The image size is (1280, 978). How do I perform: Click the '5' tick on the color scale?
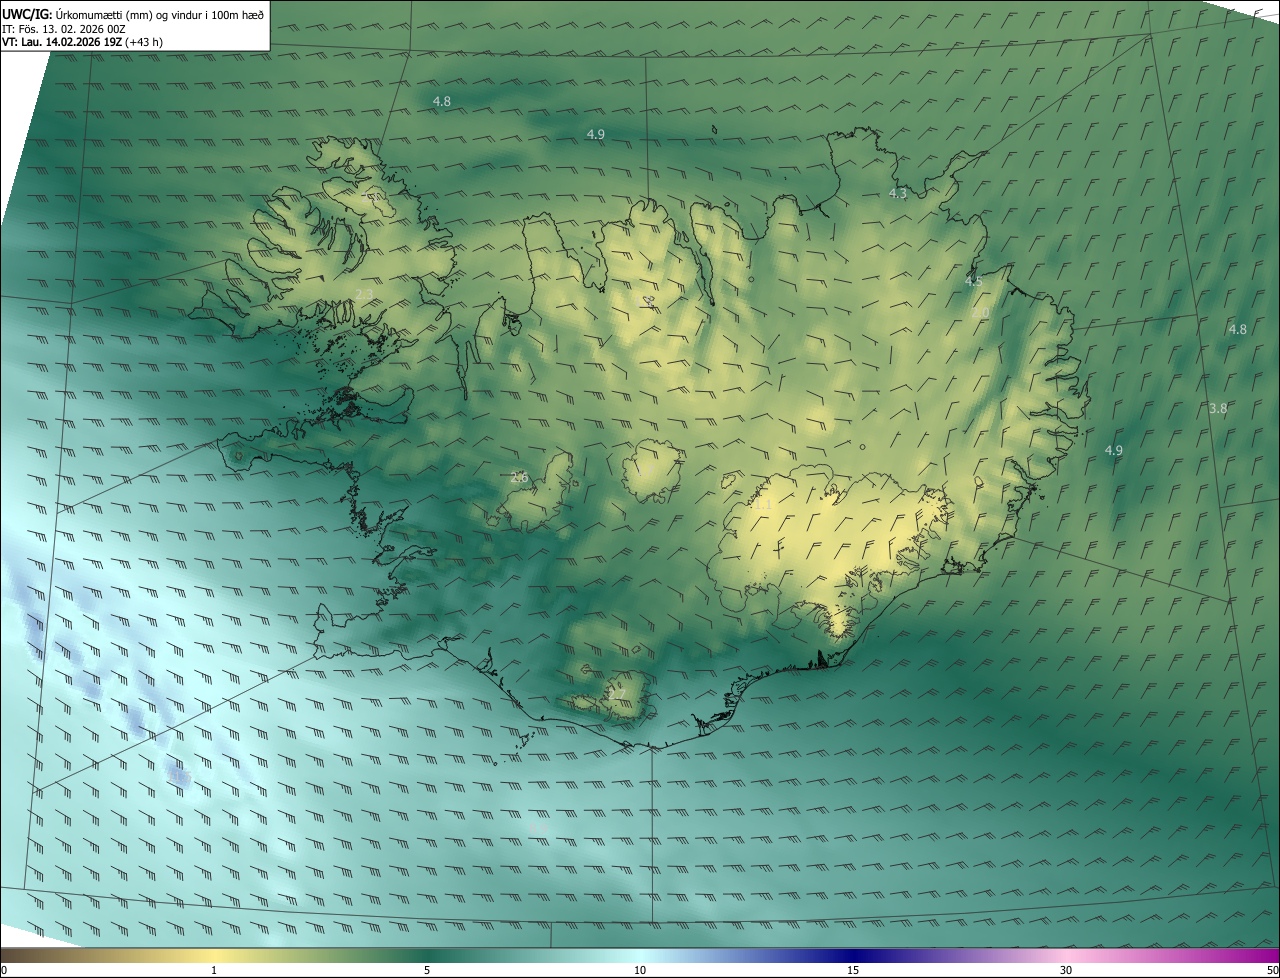(x=427, y=970)
